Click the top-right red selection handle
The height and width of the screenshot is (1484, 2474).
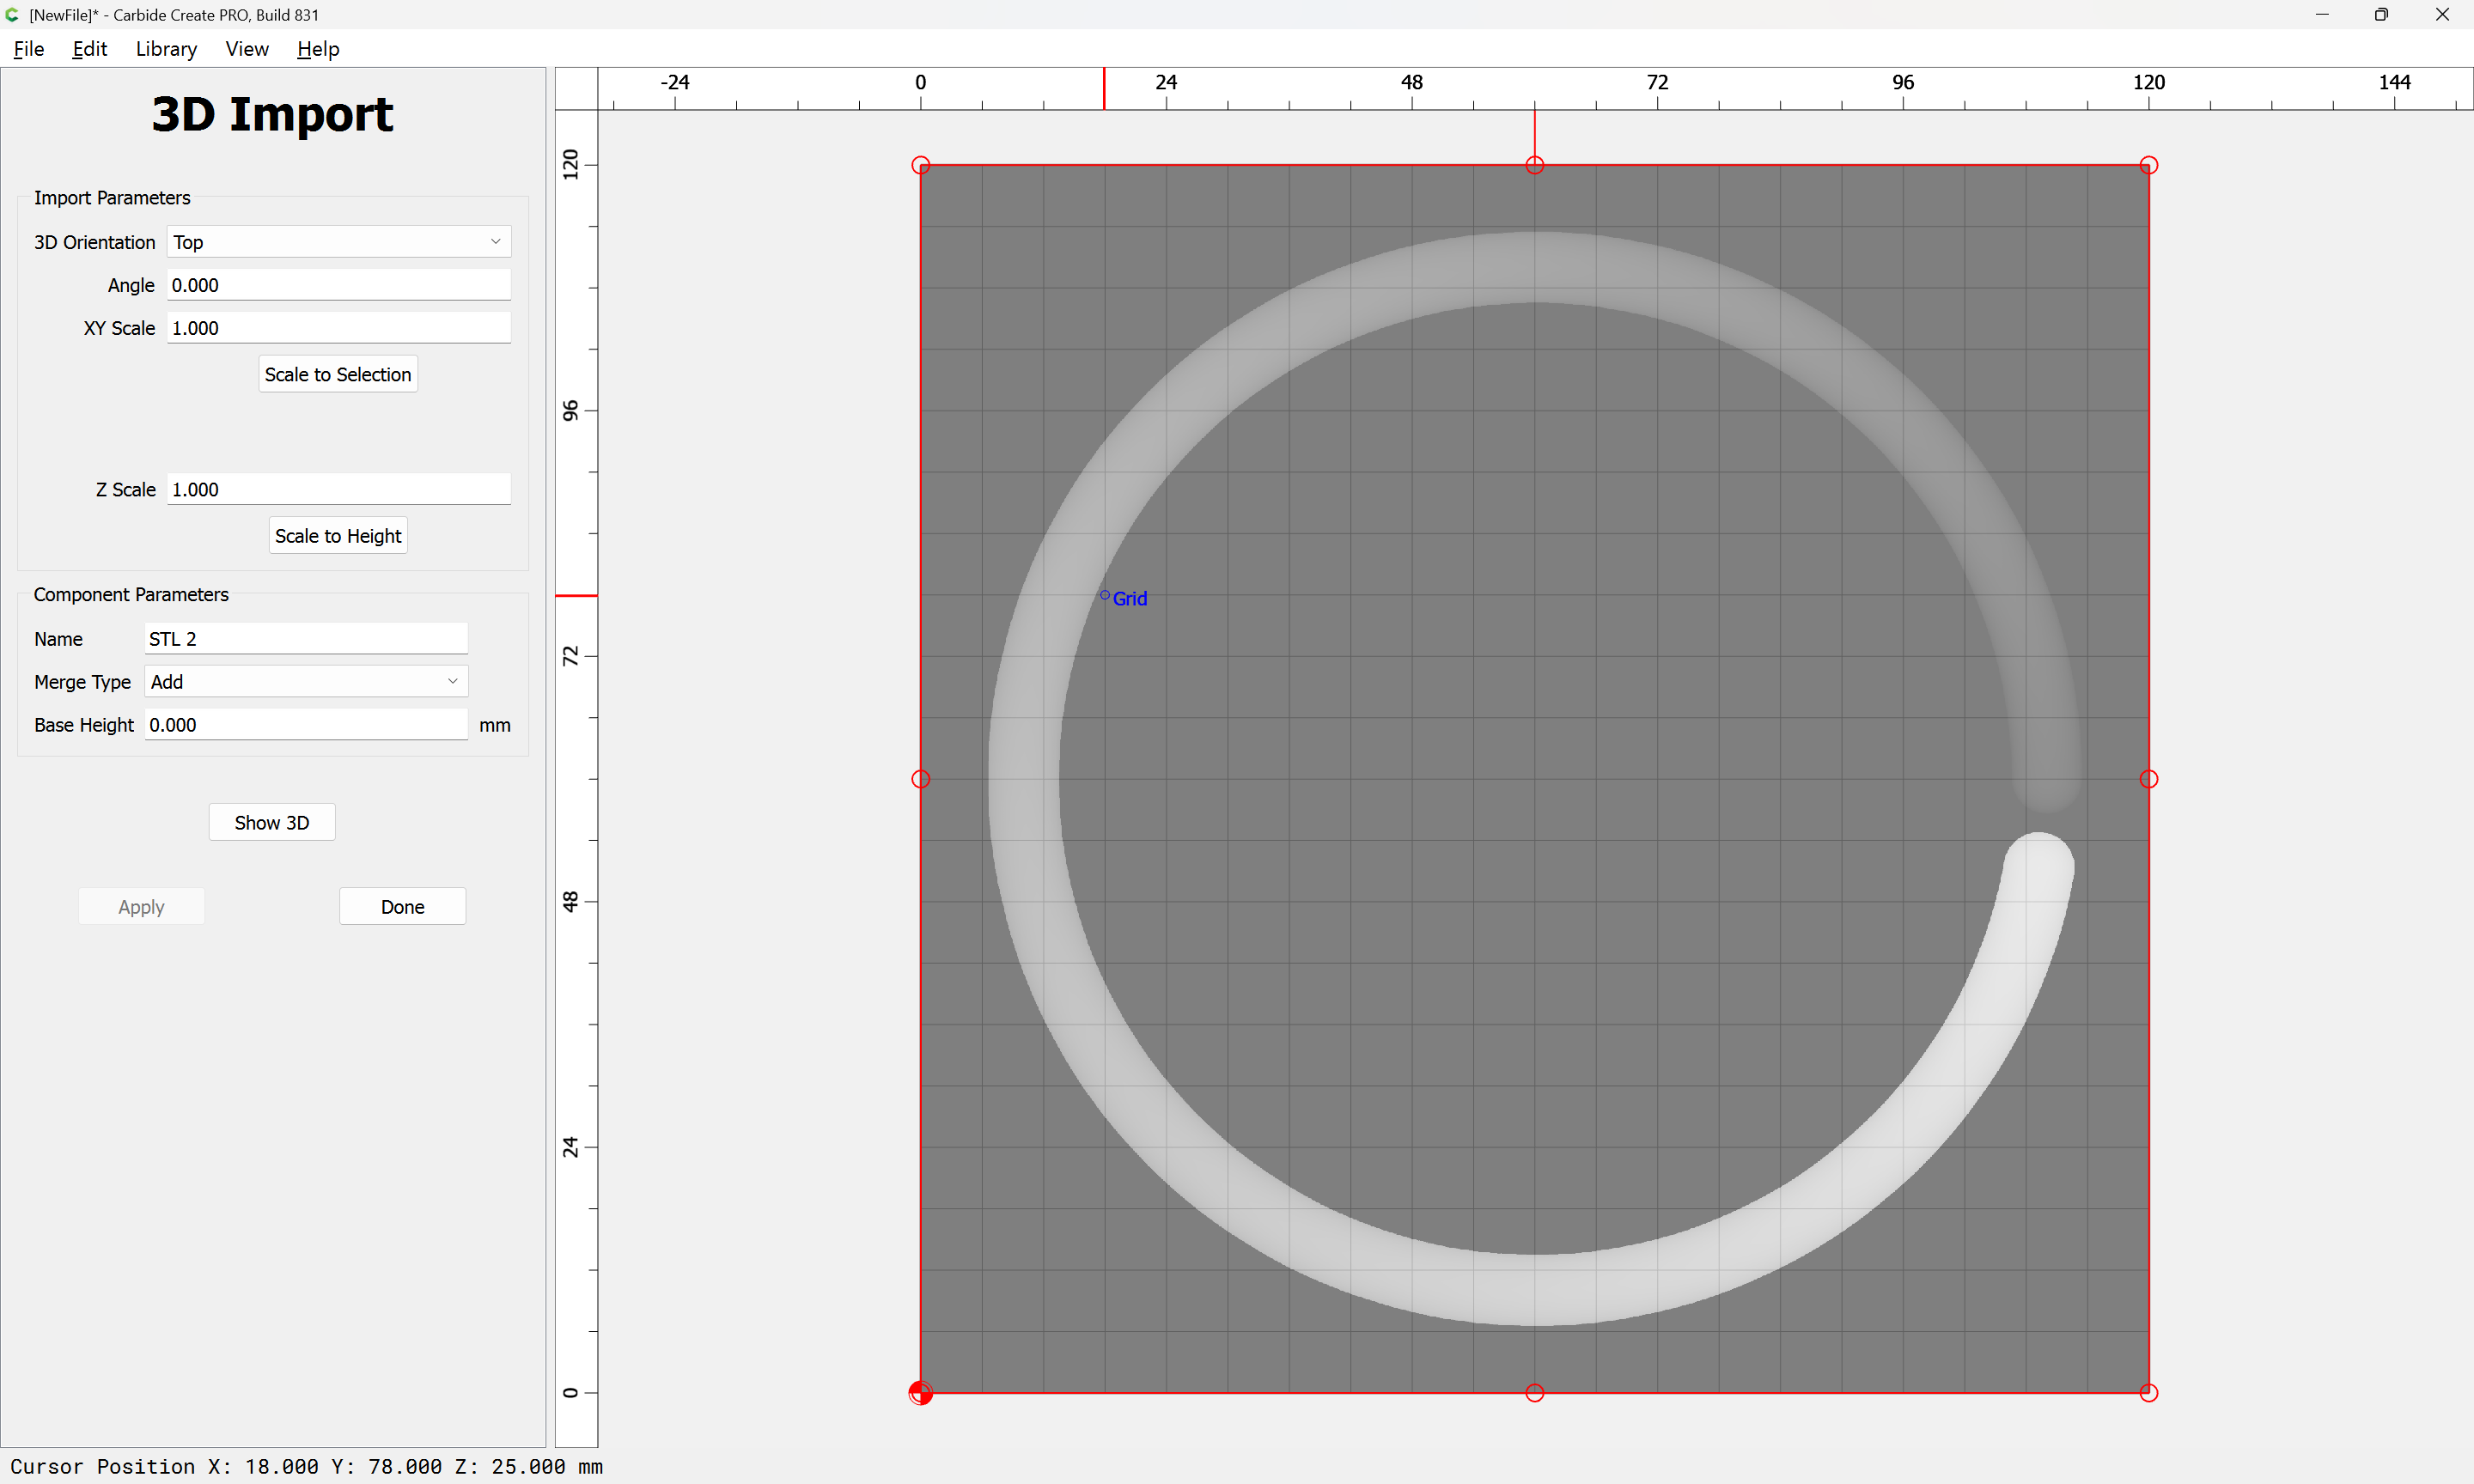pyautogui.click(x=2148, y=165)
